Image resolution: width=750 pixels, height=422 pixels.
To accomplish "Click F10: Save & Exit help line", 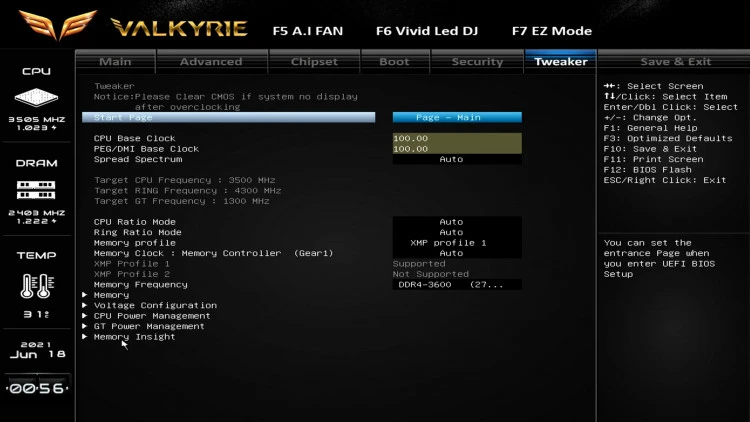I will tap(650, 149).
